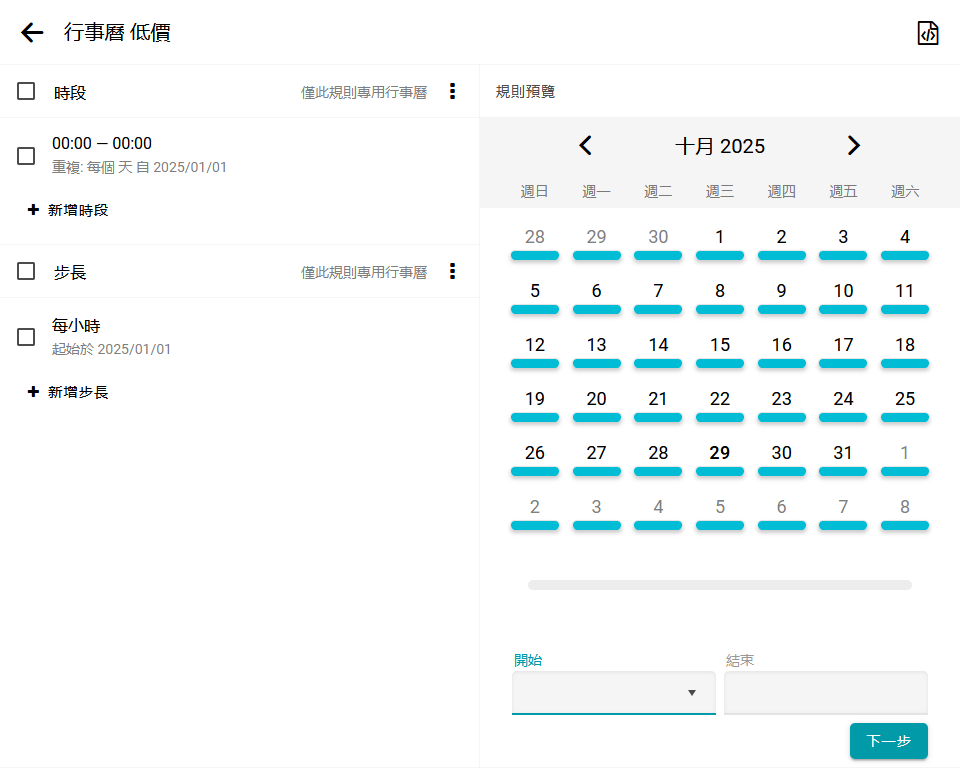The image size is (960, 781).
Task: Select the 步長 header checkbox
Action: 26,271
